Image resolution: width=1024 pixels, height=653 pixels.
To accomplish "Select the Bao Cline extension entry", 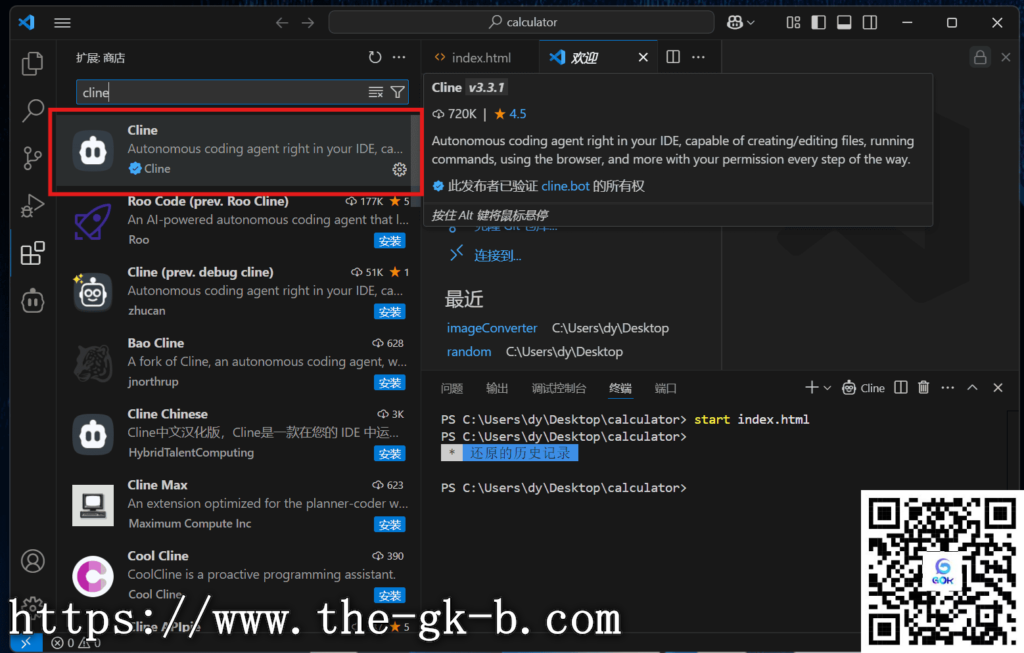I will click(236, 362).
